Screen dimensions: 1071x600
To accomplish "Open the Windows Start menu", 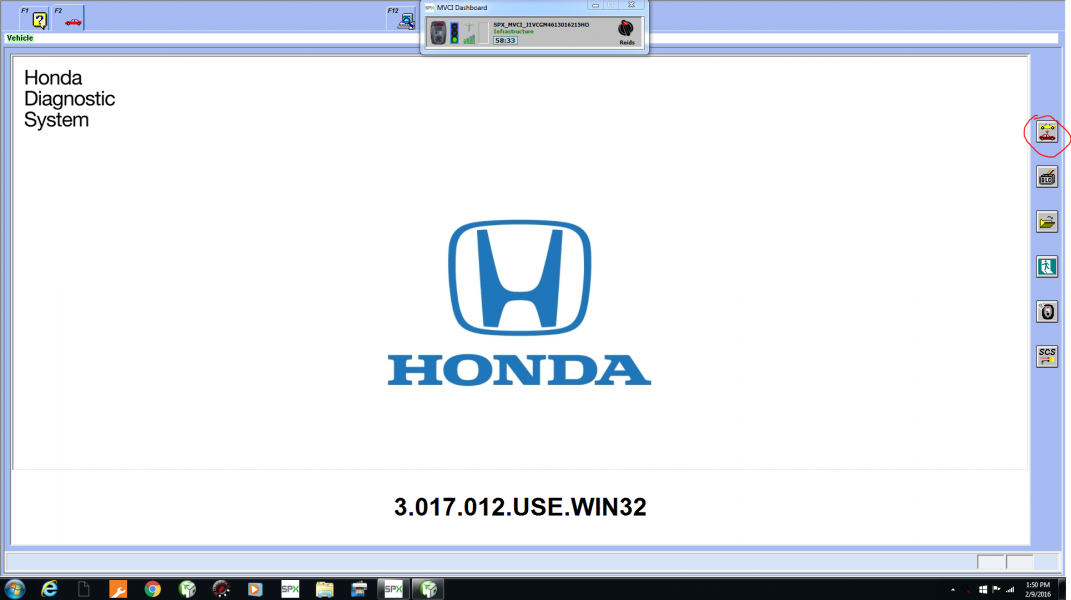I will coord(14,589).
